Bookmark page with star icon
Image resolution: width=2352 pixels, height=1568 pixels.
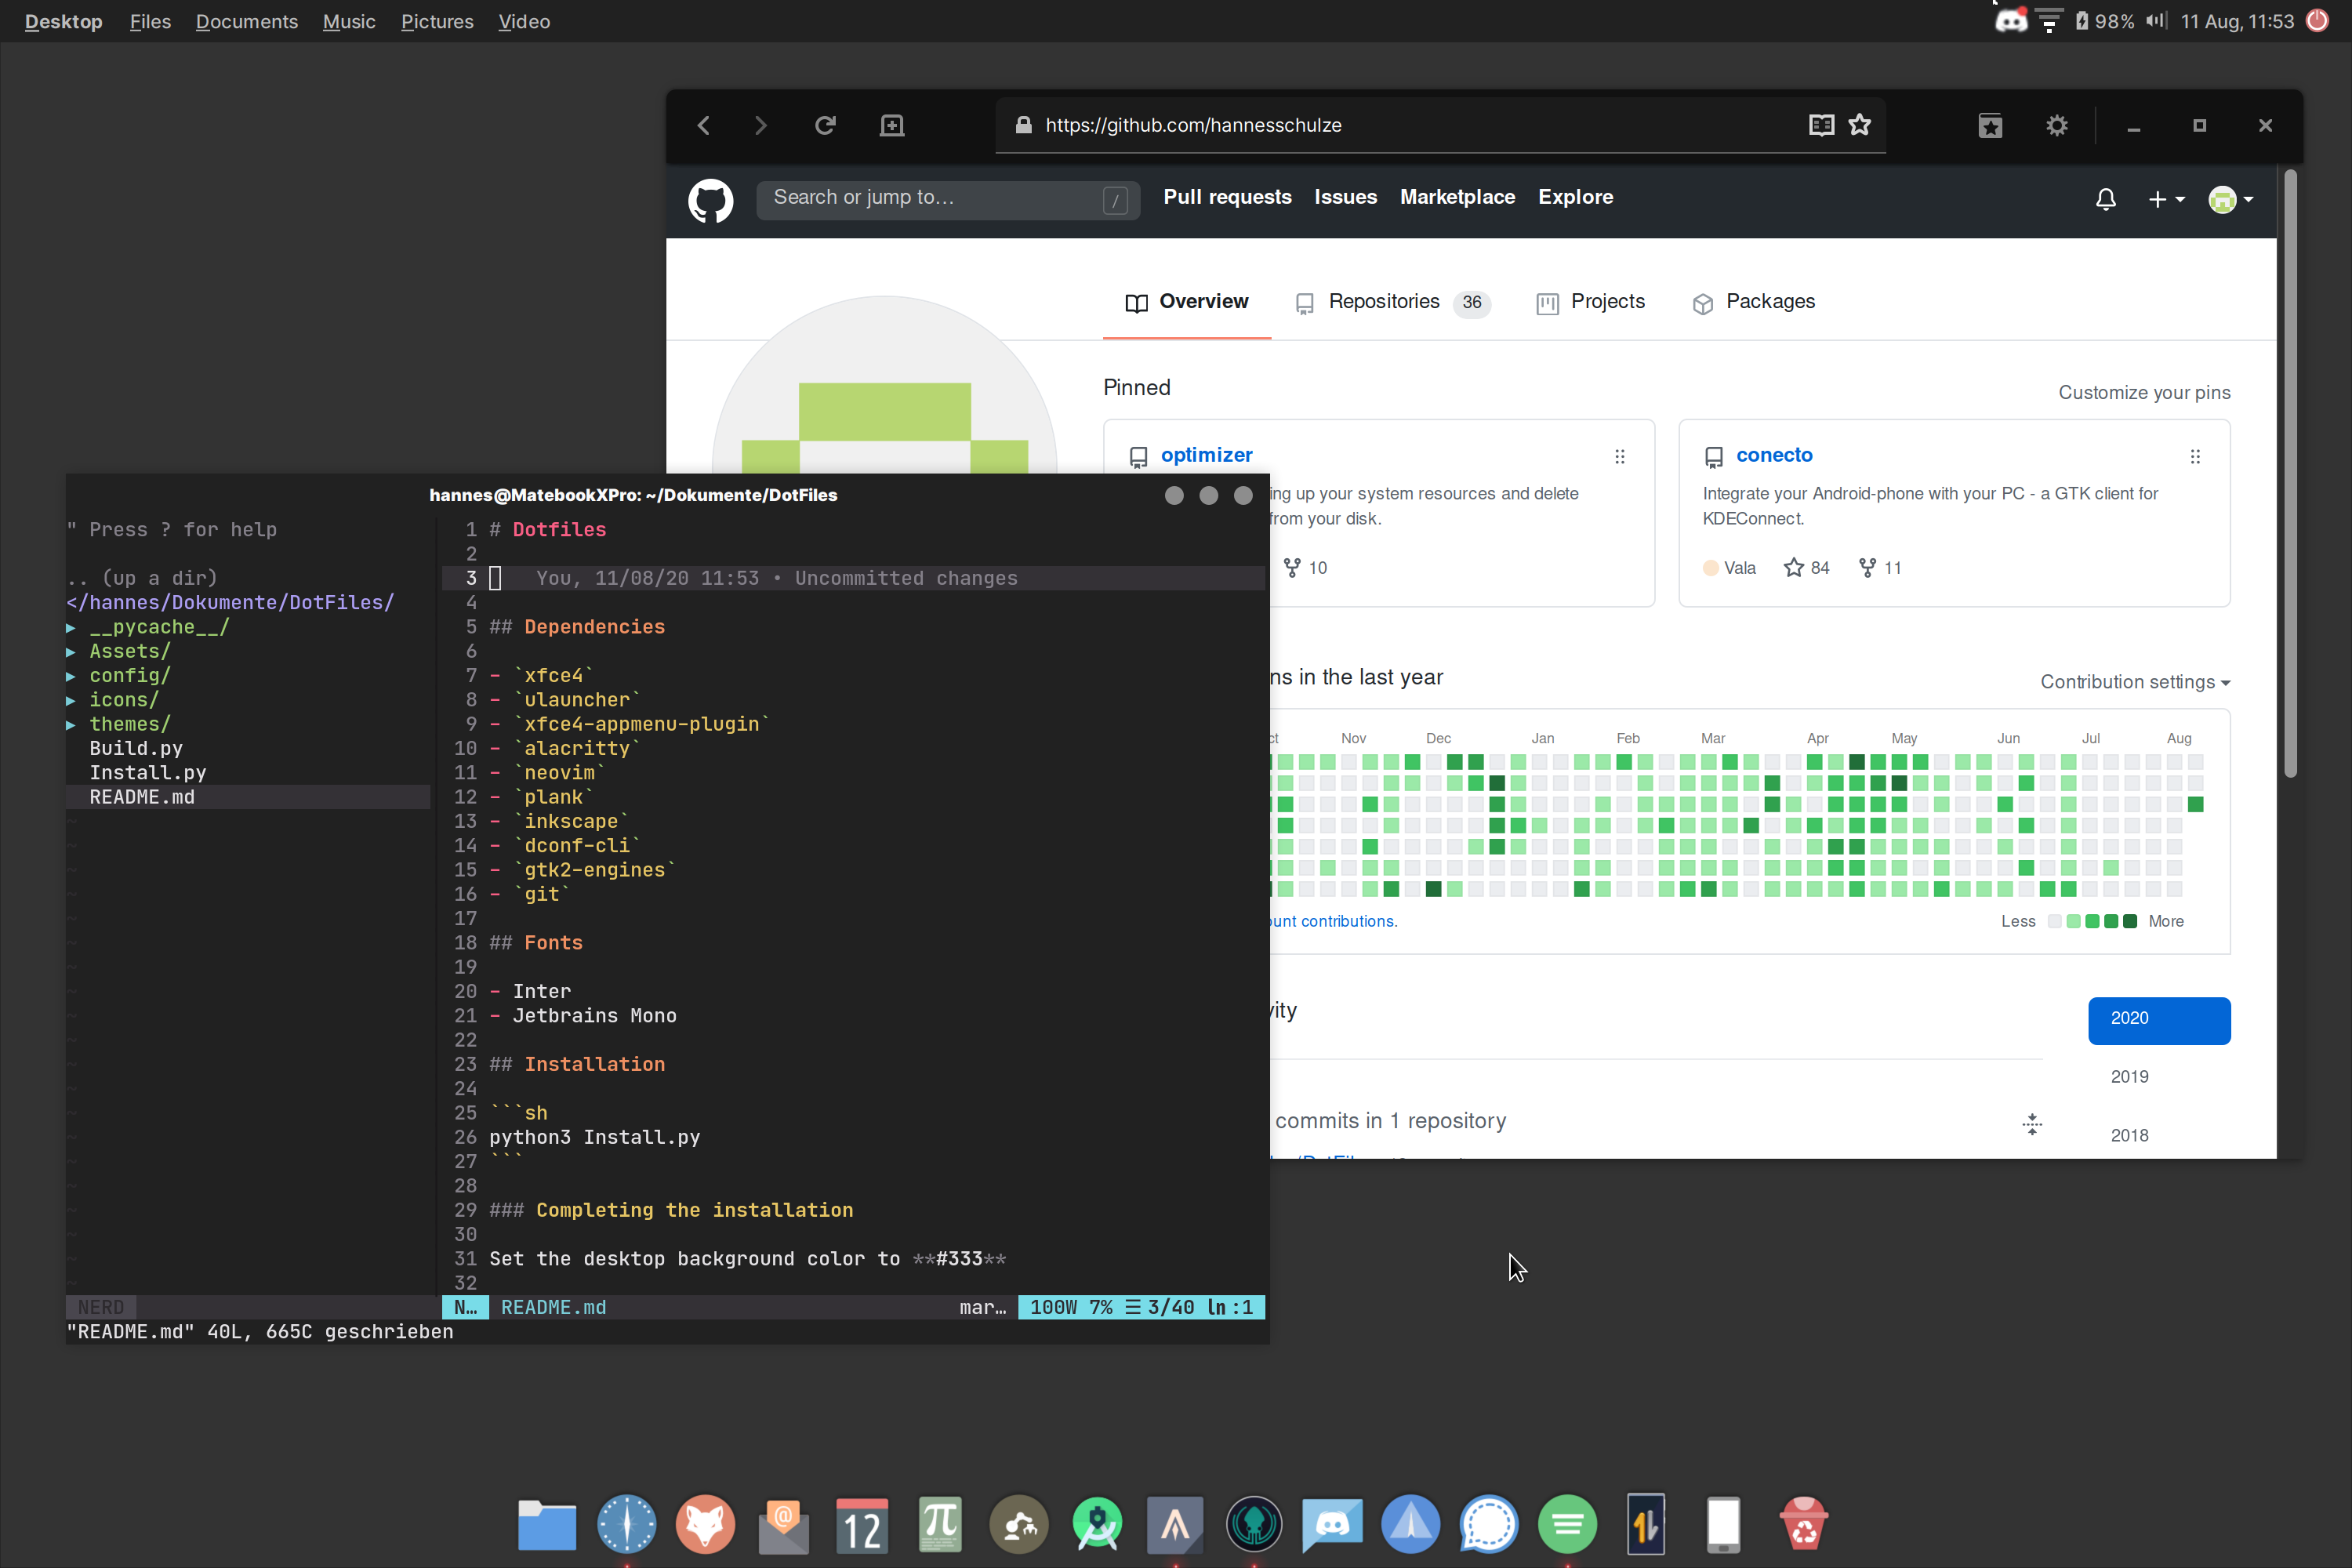1859,125
